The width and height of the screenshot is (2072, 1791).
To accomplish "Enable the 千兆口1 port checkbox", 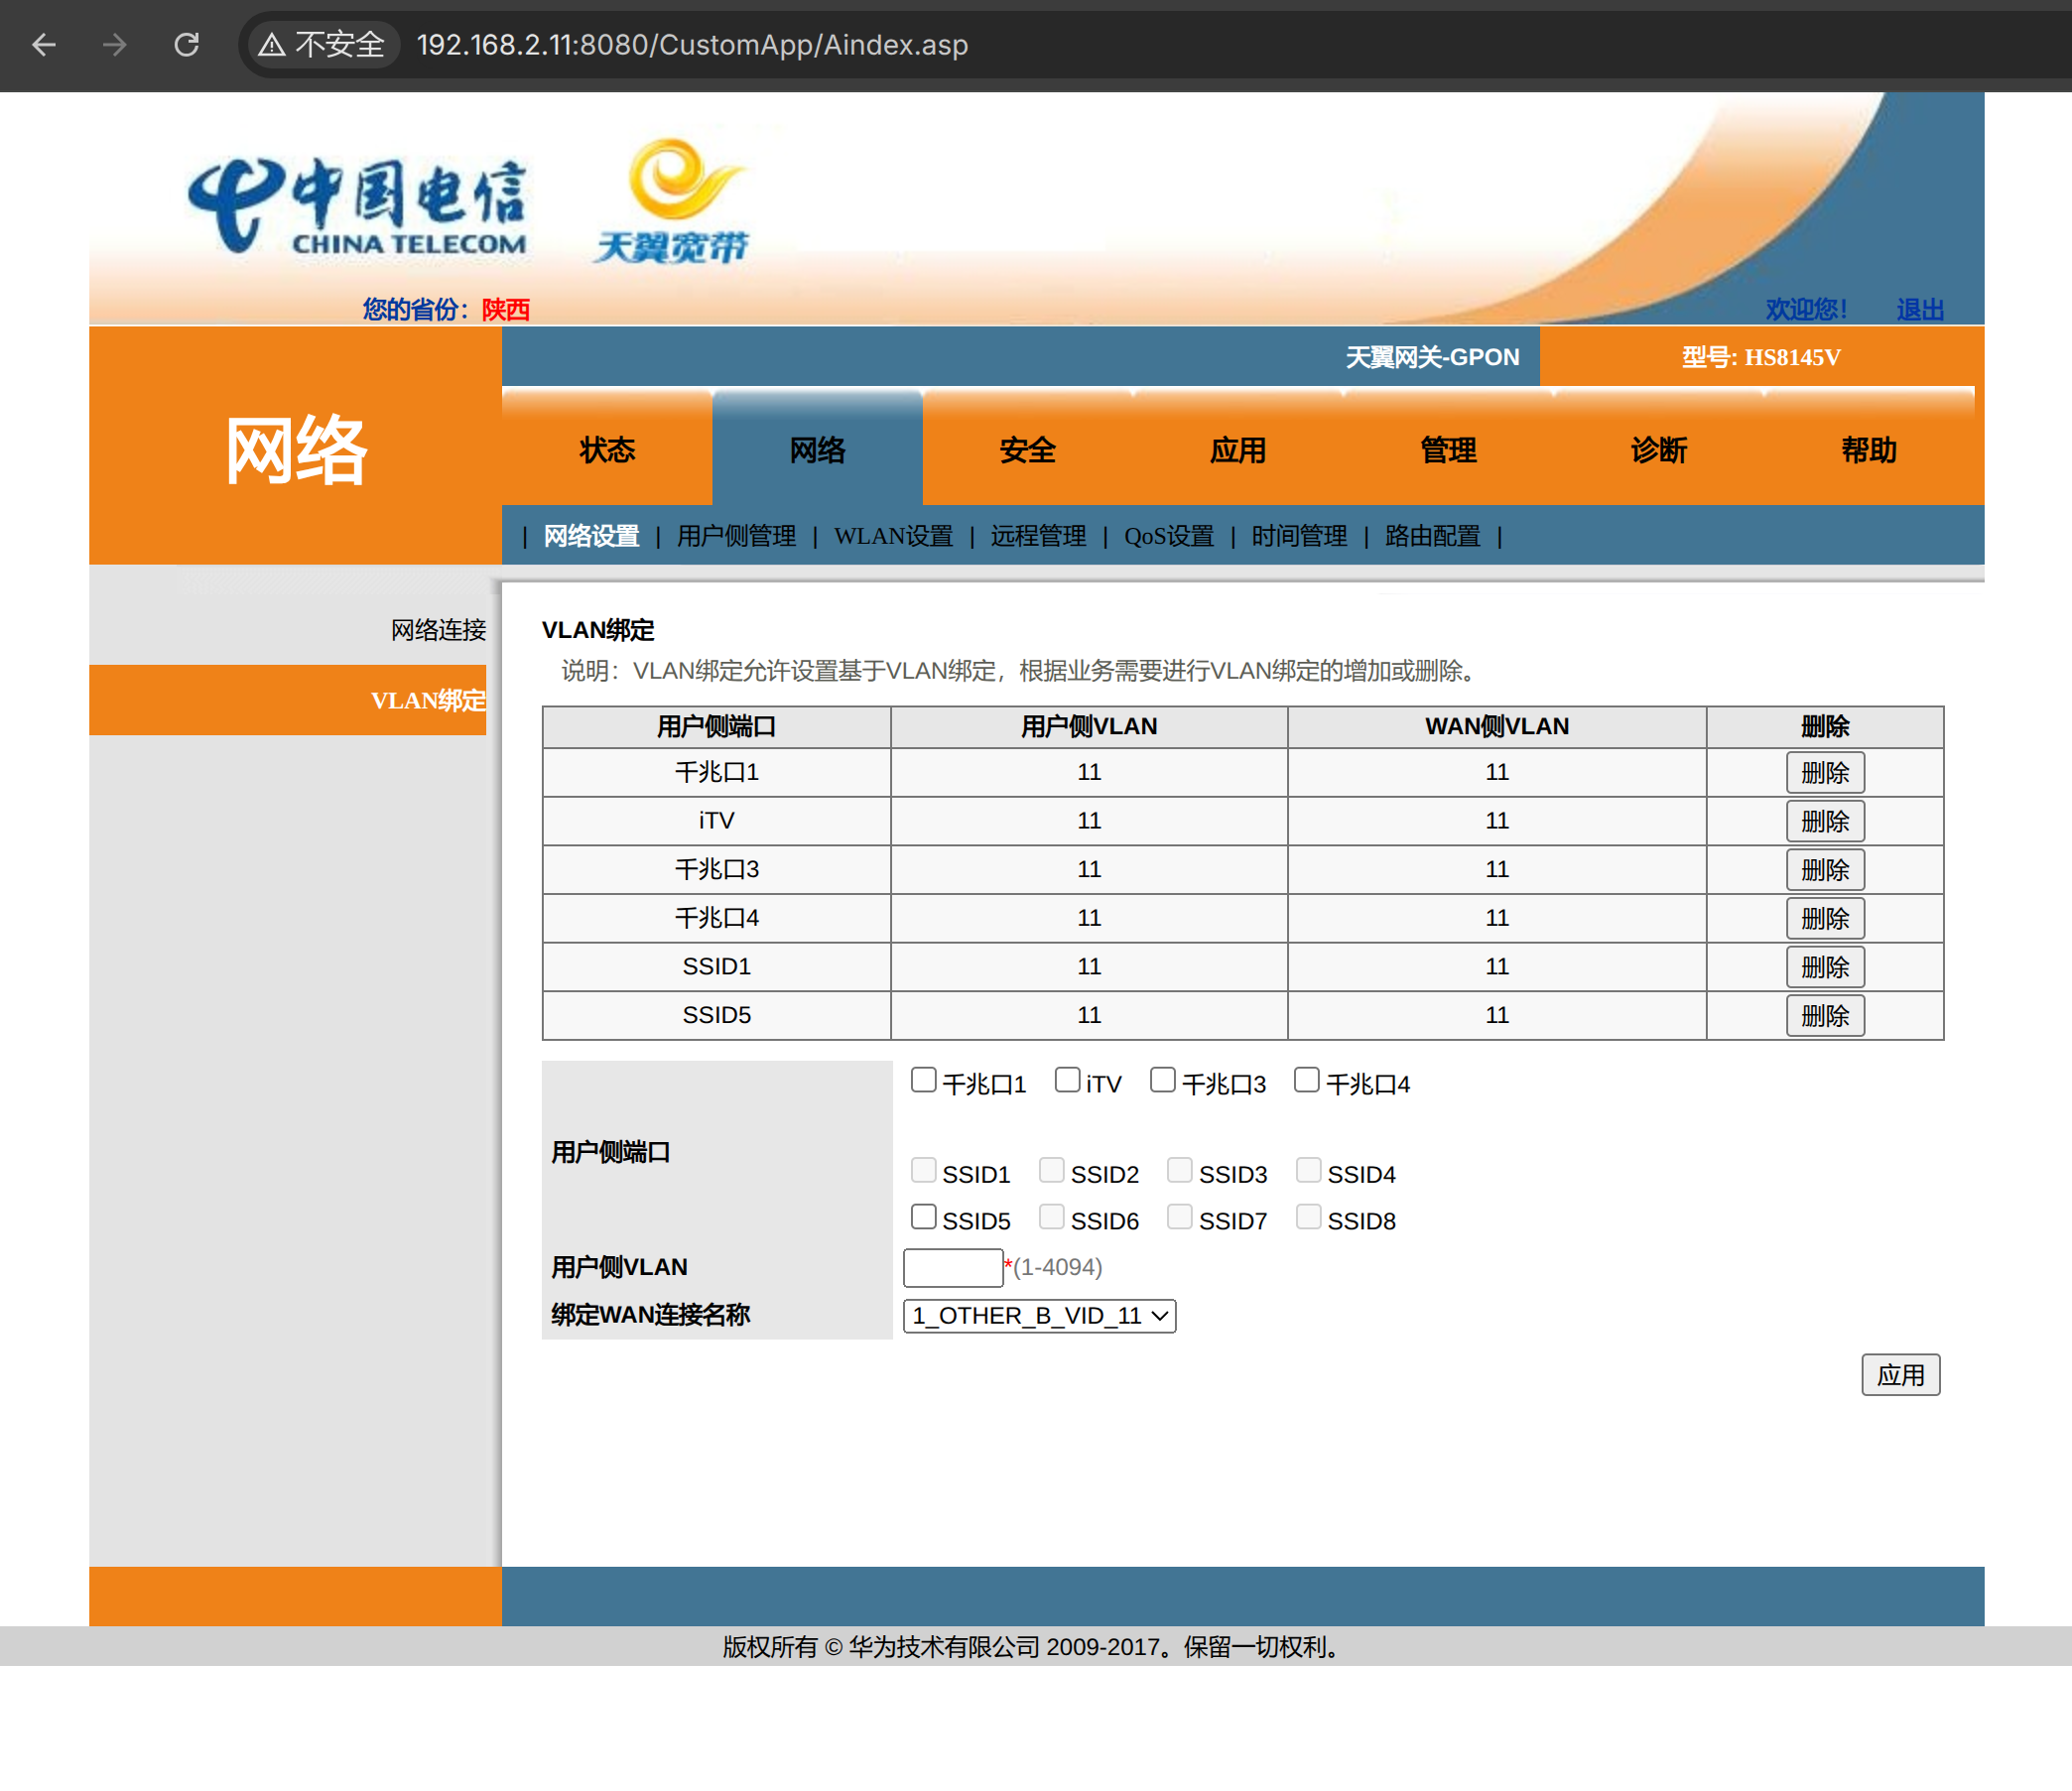I will (x=923, y=1080).
